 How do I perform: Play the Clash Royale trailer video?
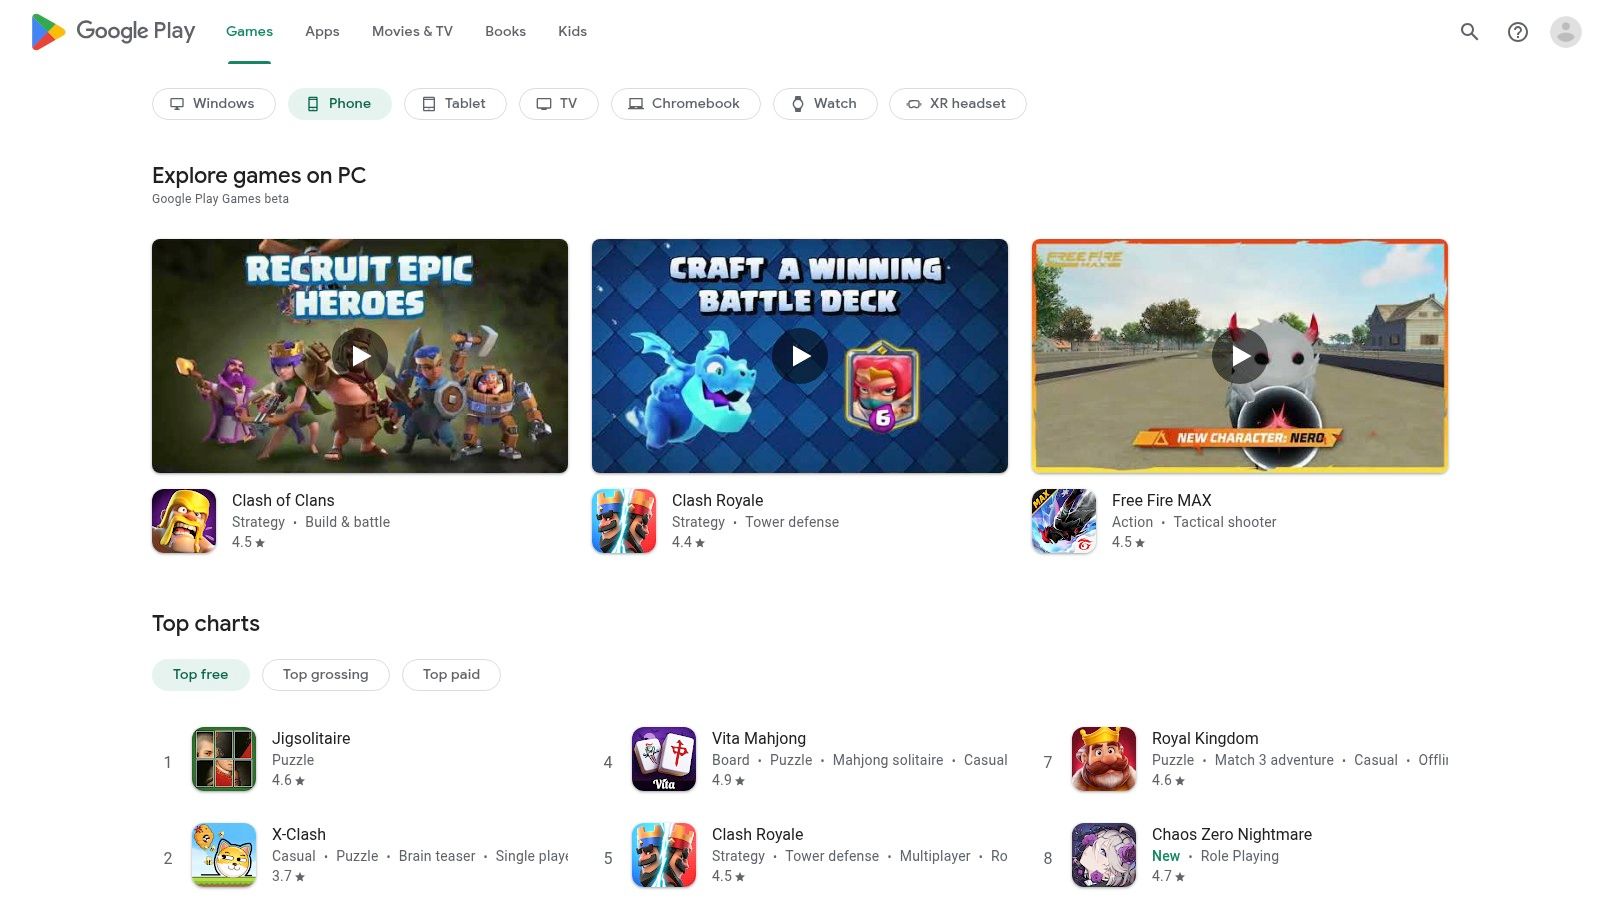click(799, 355)
